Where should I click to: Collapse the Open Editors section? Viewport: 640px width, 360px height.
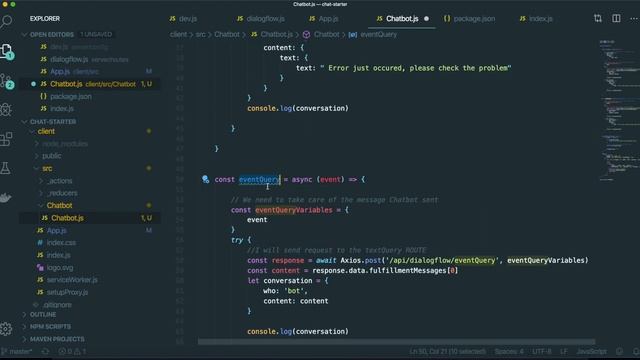click(x=51, y=35)
